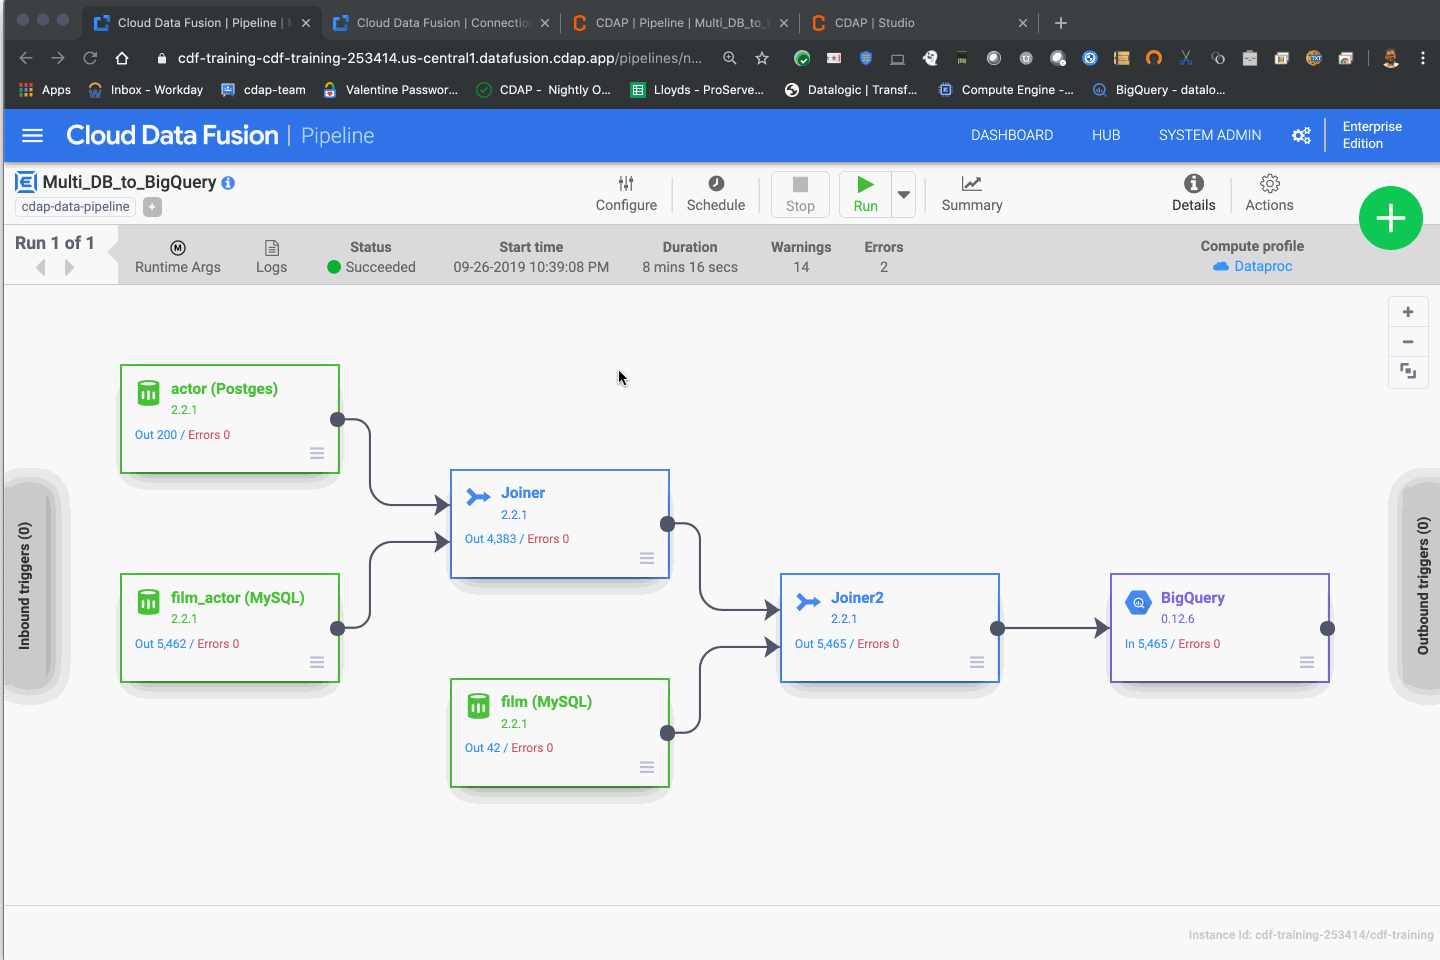This screenshot has height=960, width=1440.
Task: Open pipeline Configure settings
Action: pyautogui.click(x=626, y=194)
